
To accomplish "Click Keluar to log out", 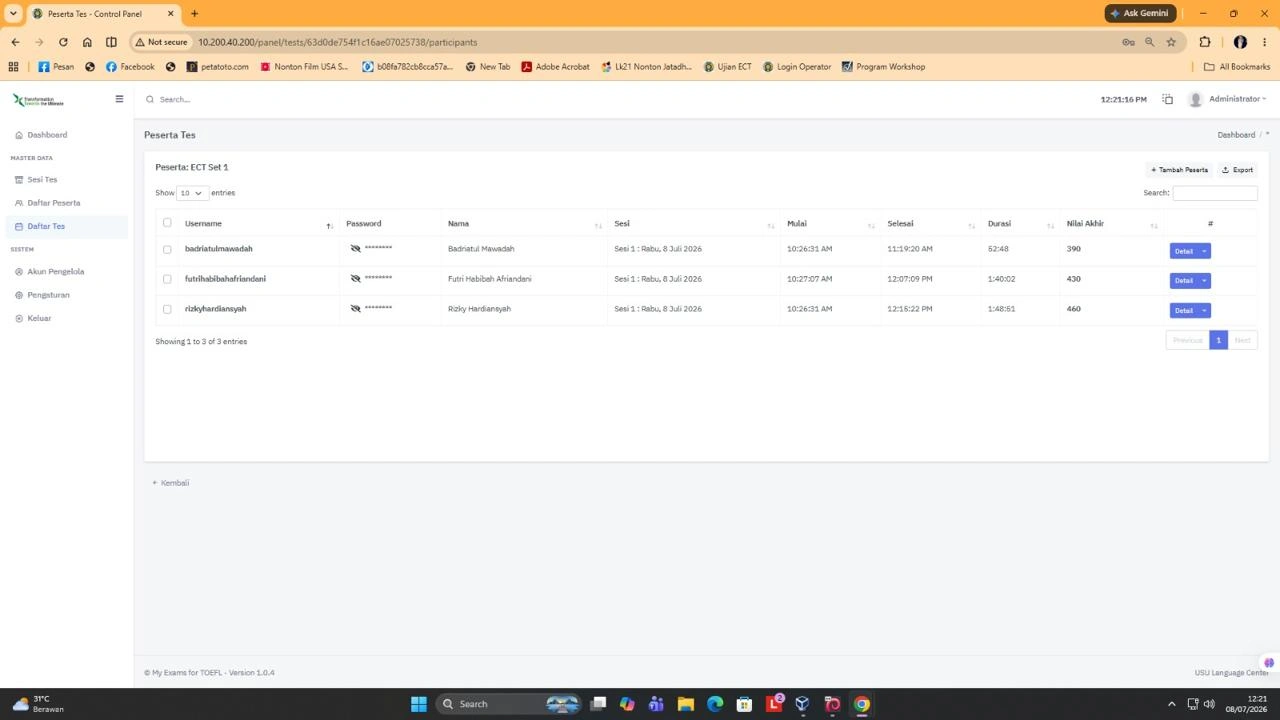I will [x=39, y=318].
